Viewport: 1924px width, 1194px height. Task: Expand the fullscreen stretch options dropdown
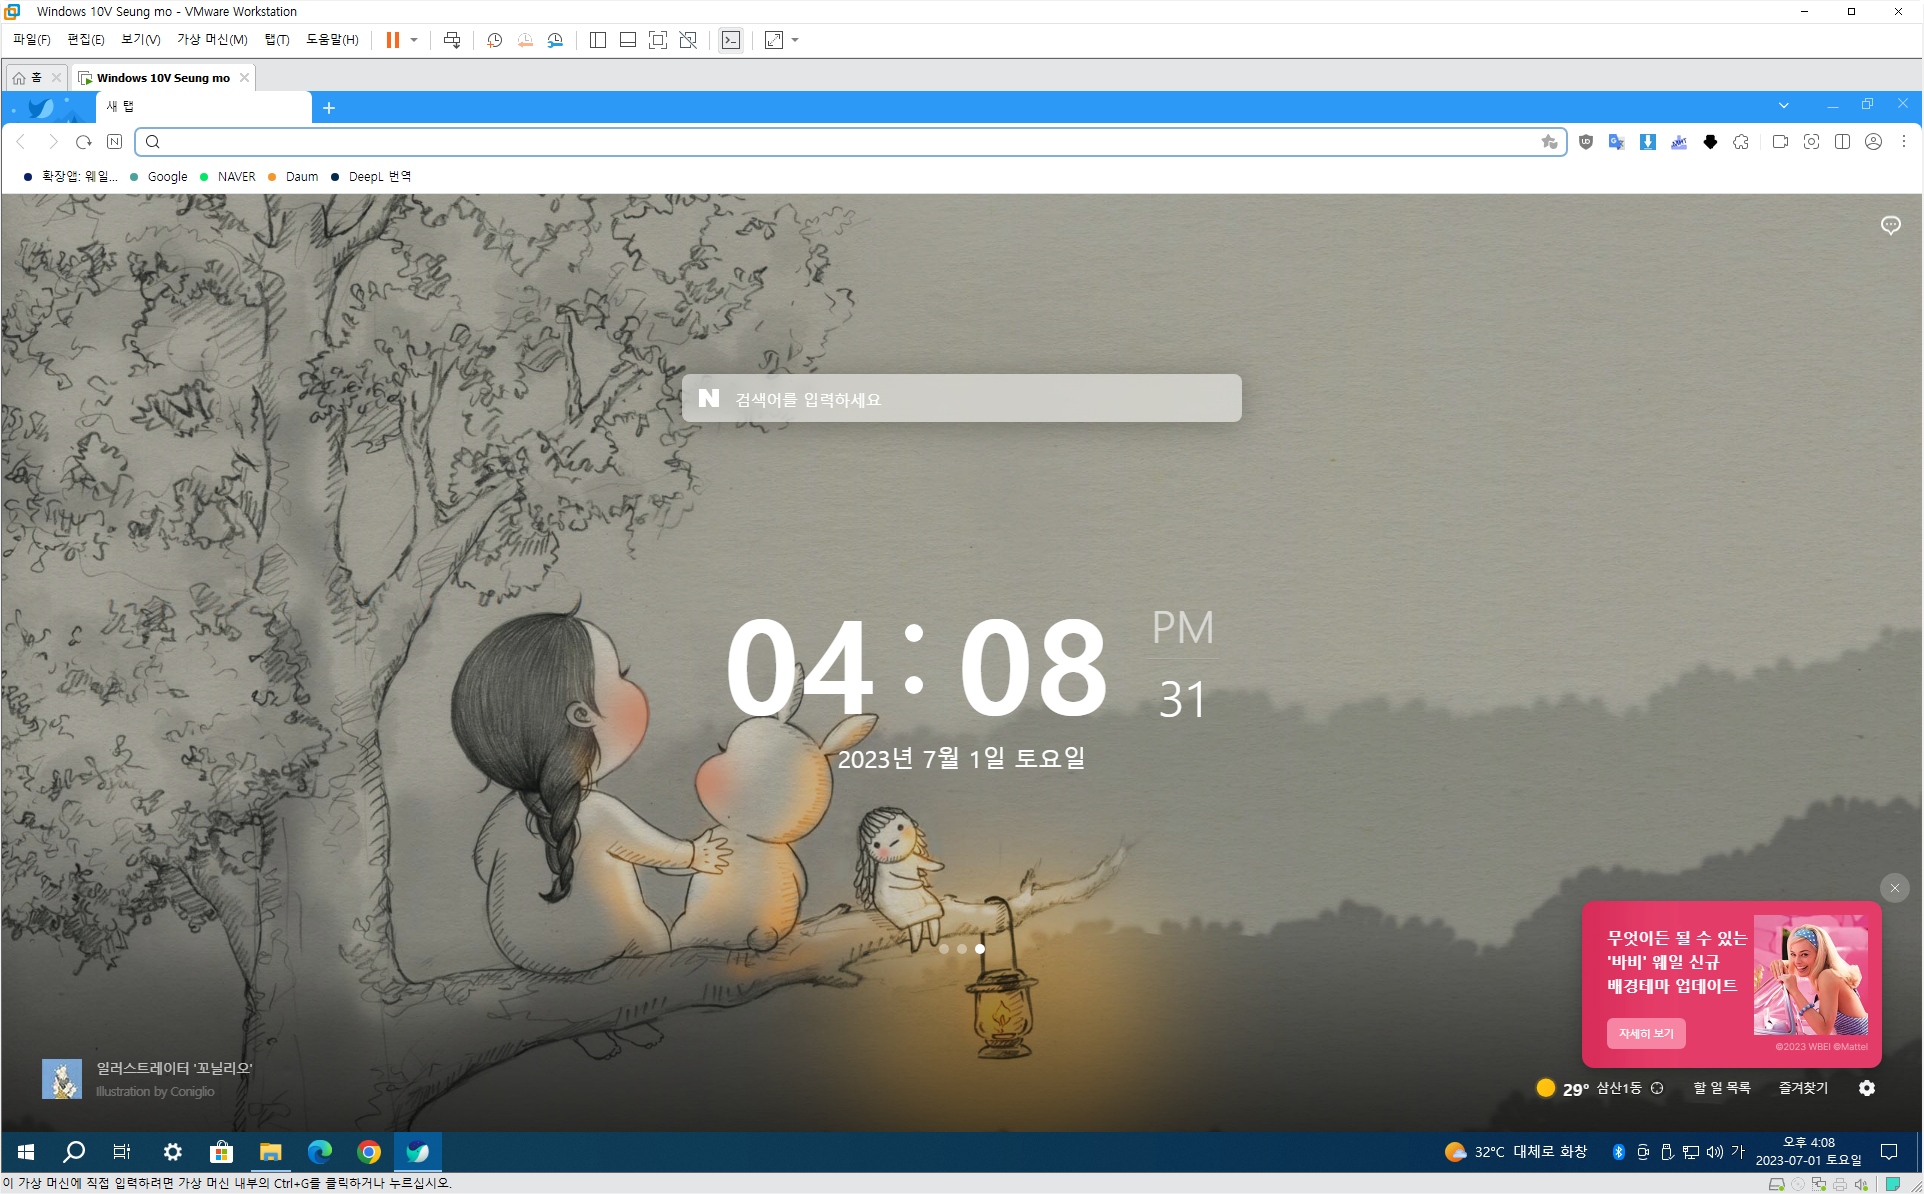click(796, 40)
